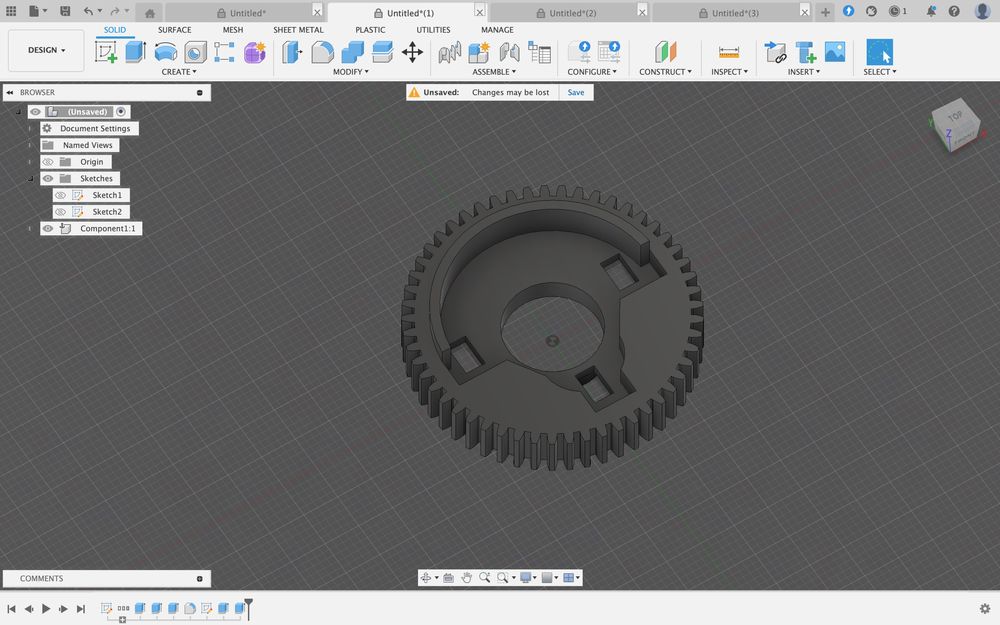Toggle visibility eye of Sketch1
Viewport: 1000px width, 625px height.
click(61, 195)
